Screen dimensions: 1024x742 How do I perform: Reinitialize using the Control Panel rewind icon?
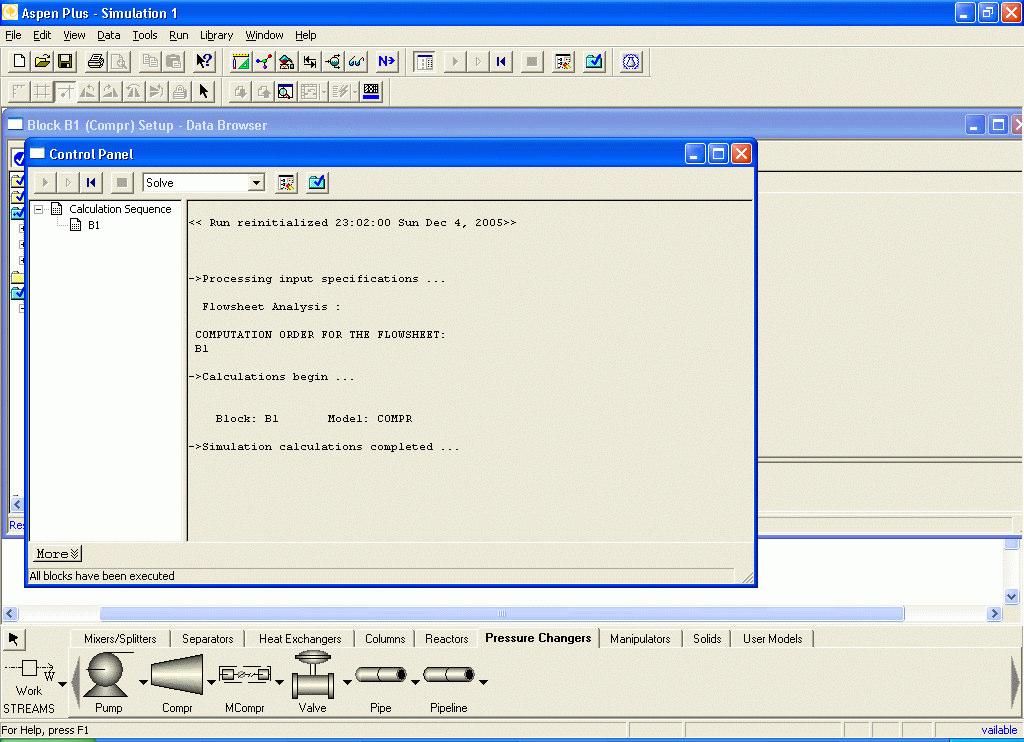(91, 183)
